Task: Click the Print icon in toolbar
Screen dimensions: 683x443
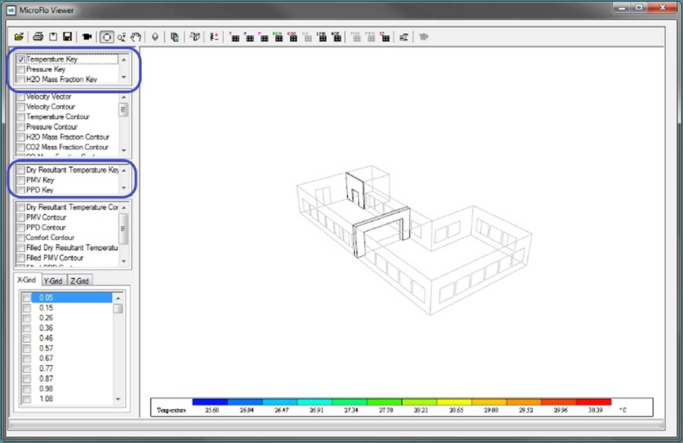Action: click(x=37, y=37)
